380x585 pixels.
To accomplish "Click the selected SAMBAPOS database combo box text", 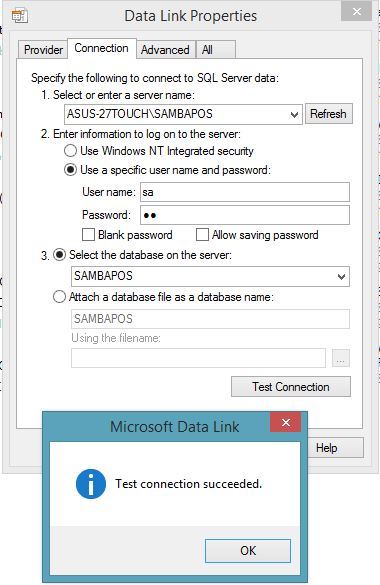I will point(103,276).
